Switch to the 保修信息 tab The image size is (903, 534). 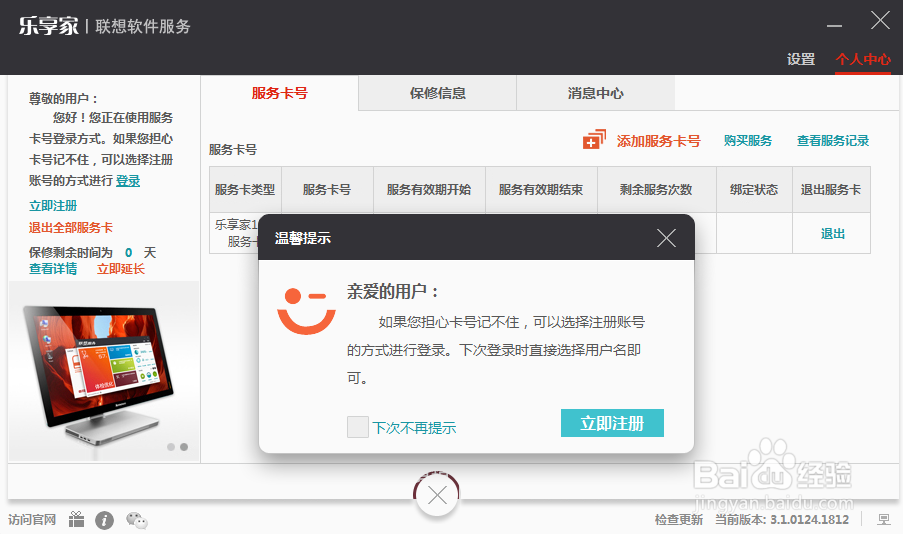[438, 93]
